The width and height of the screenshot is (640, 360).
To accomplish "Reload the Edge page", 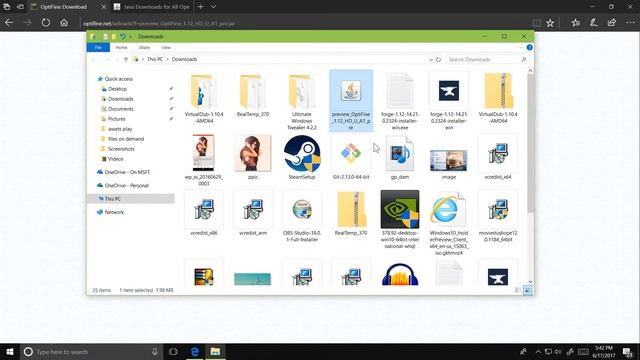I will [x=46, y=23].
